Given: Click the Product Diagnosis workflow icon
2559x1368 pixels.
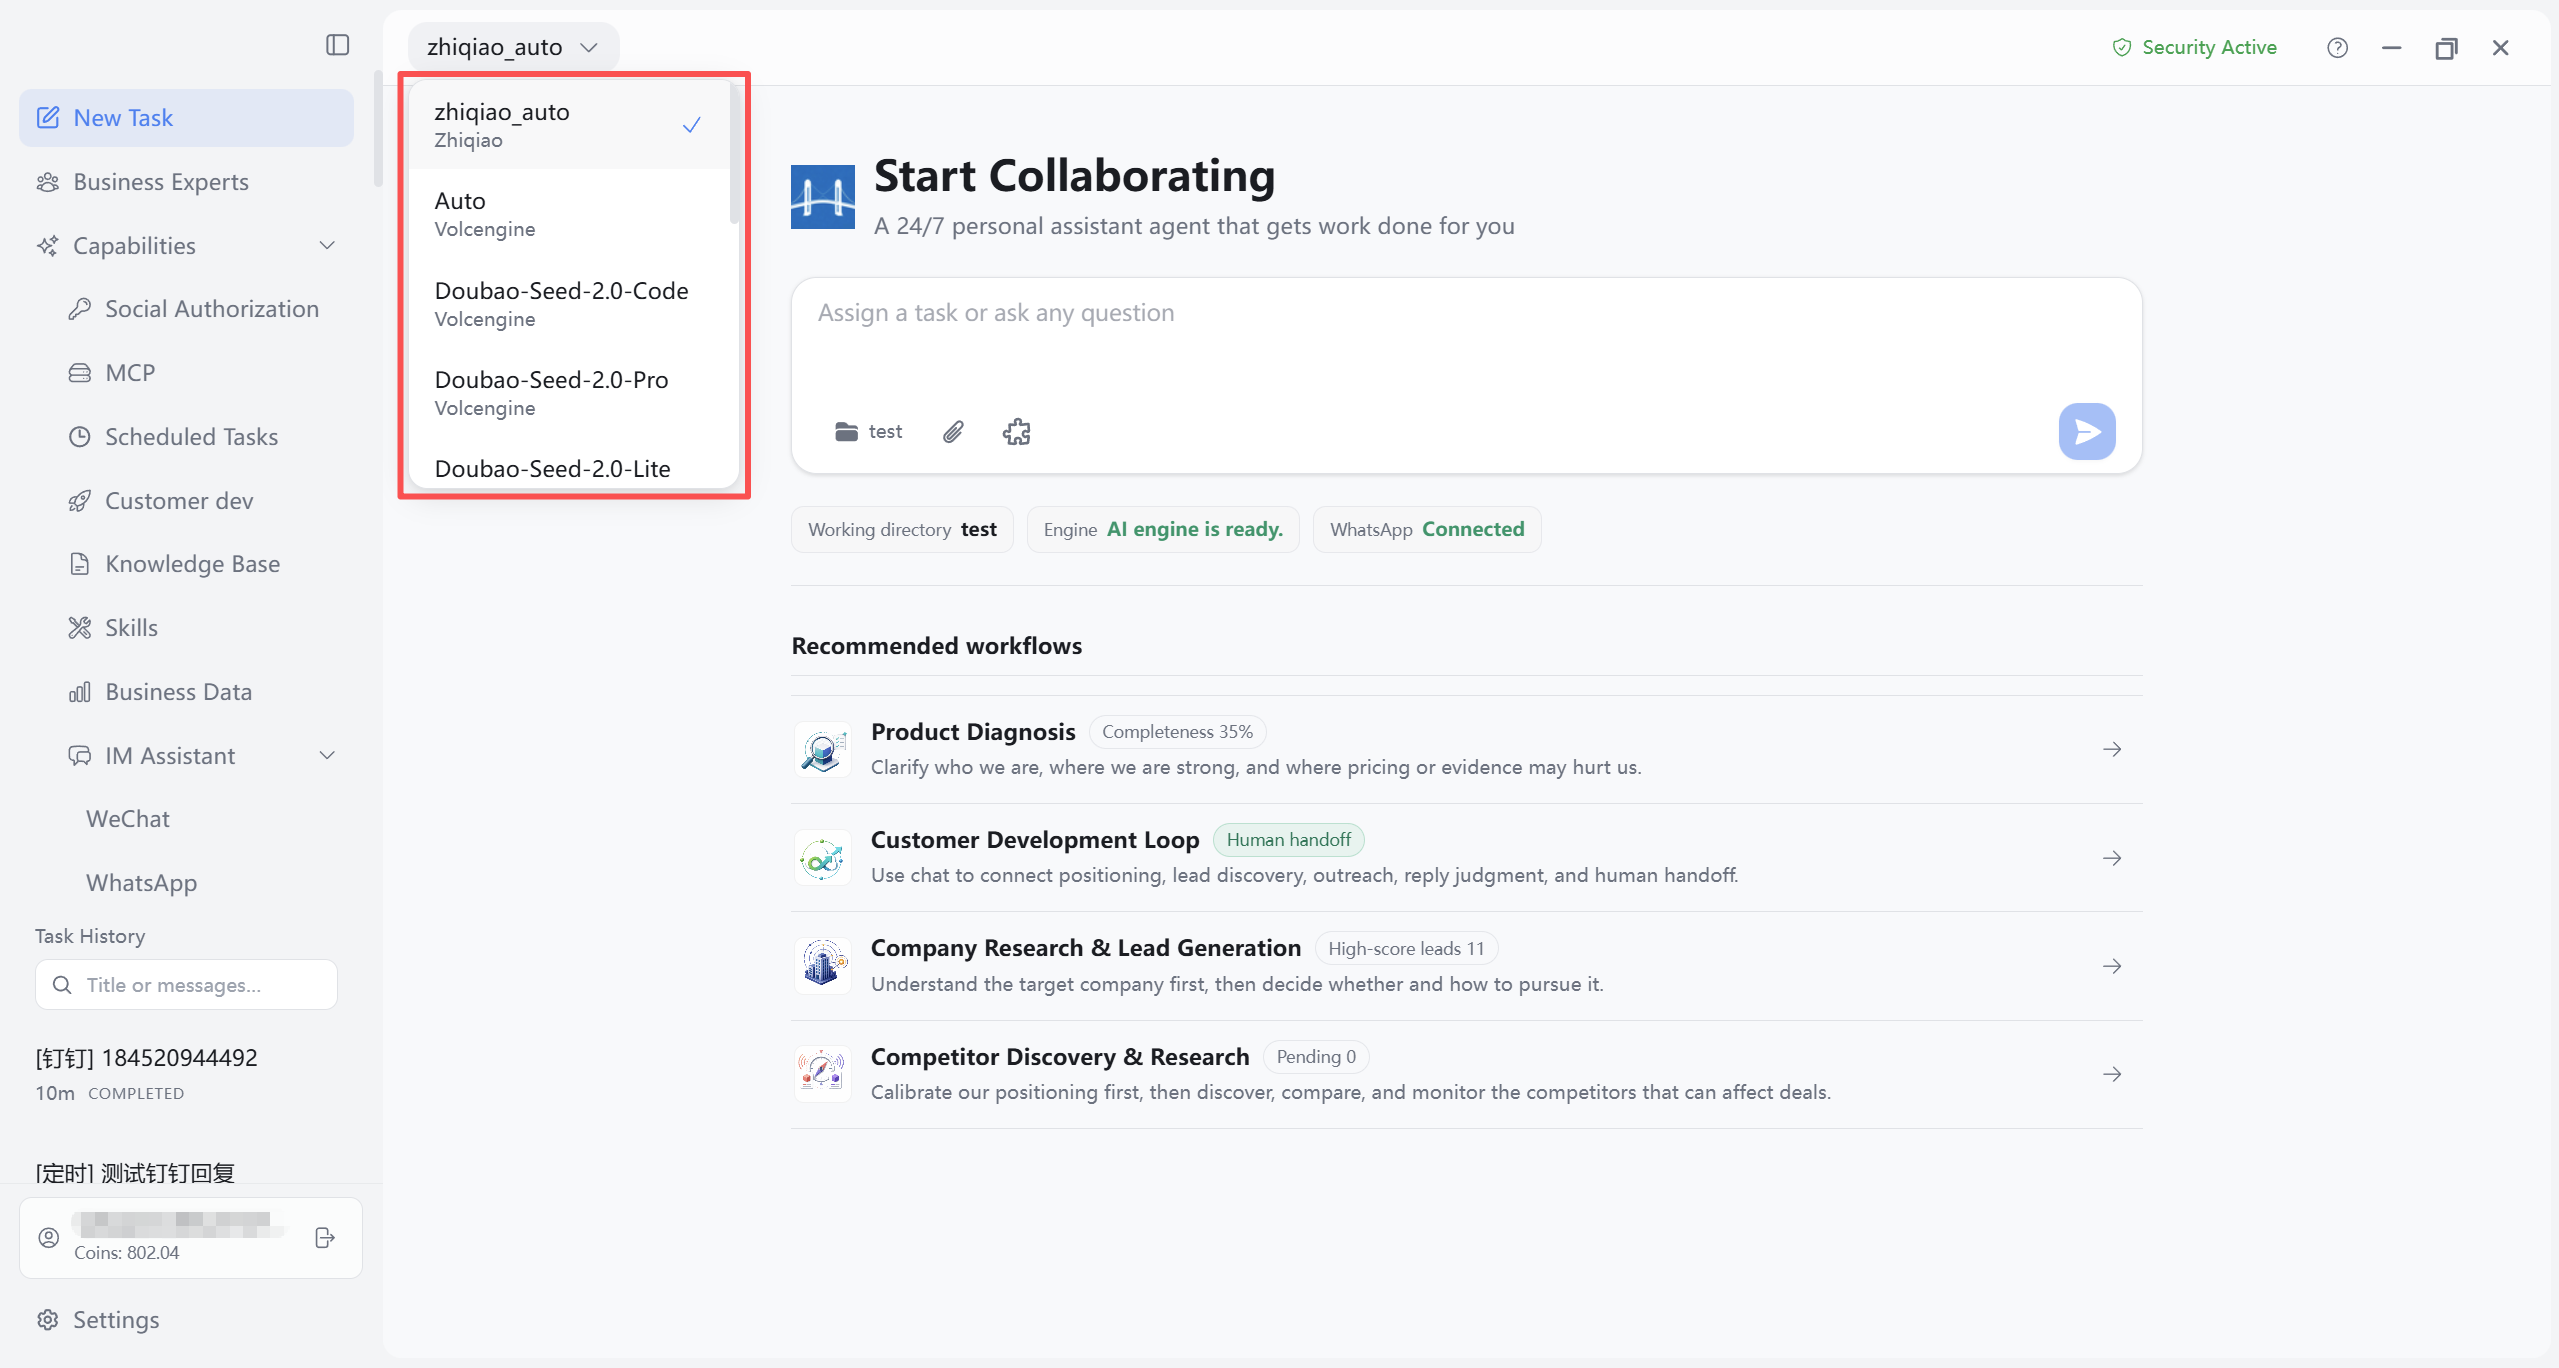Looking at the screenshot, I should 823,750.
